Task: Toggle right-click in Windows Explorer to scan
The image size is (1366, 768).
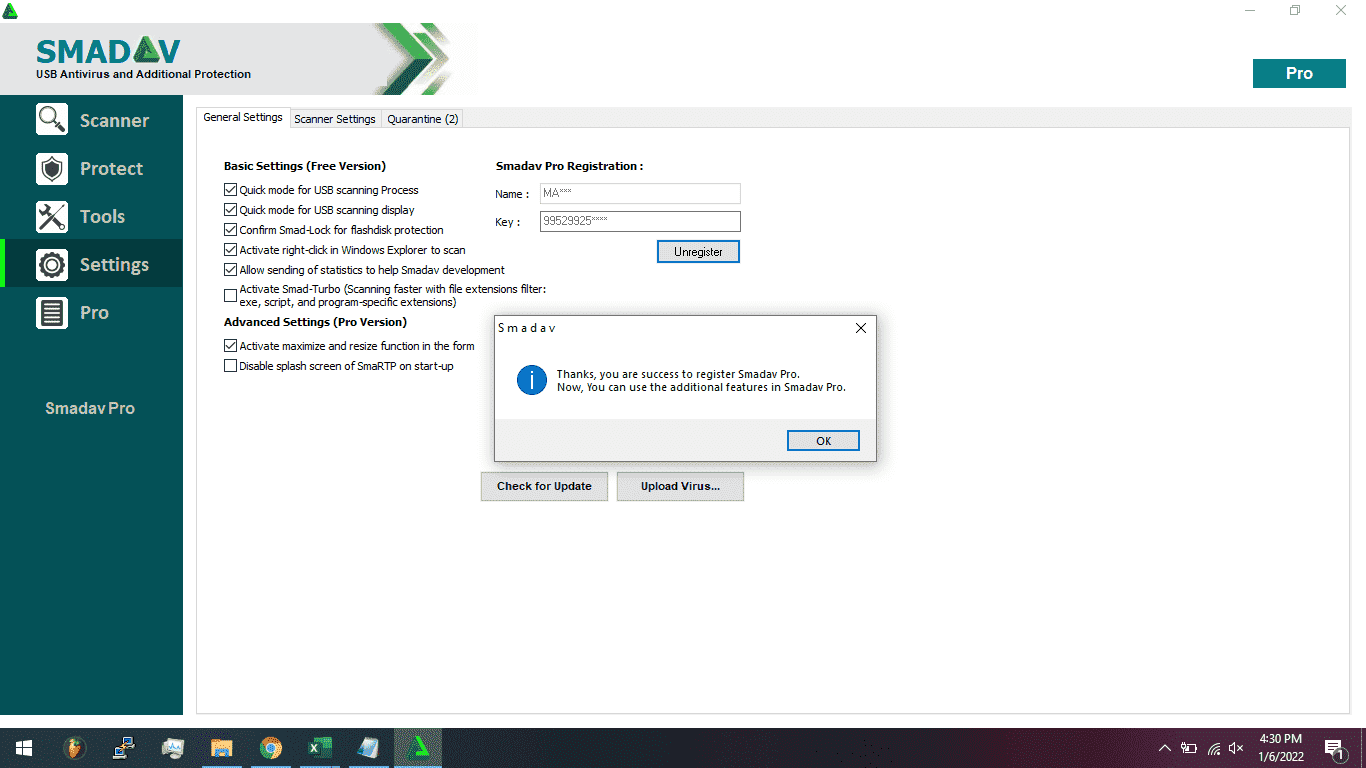Action: (231, 250)
